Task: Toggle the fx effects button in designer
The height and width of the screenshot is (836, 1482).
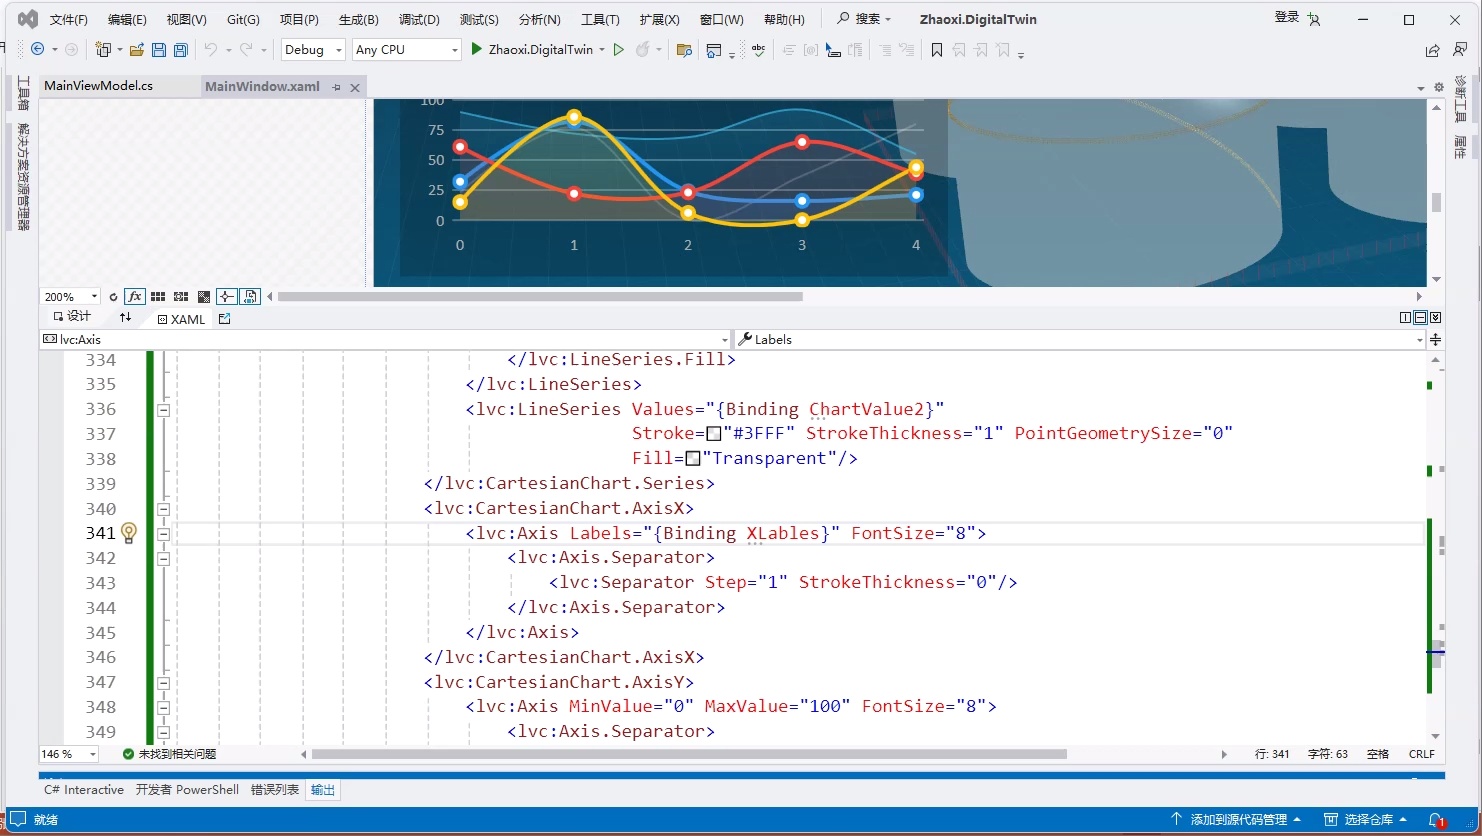Action: click(135, 297)
